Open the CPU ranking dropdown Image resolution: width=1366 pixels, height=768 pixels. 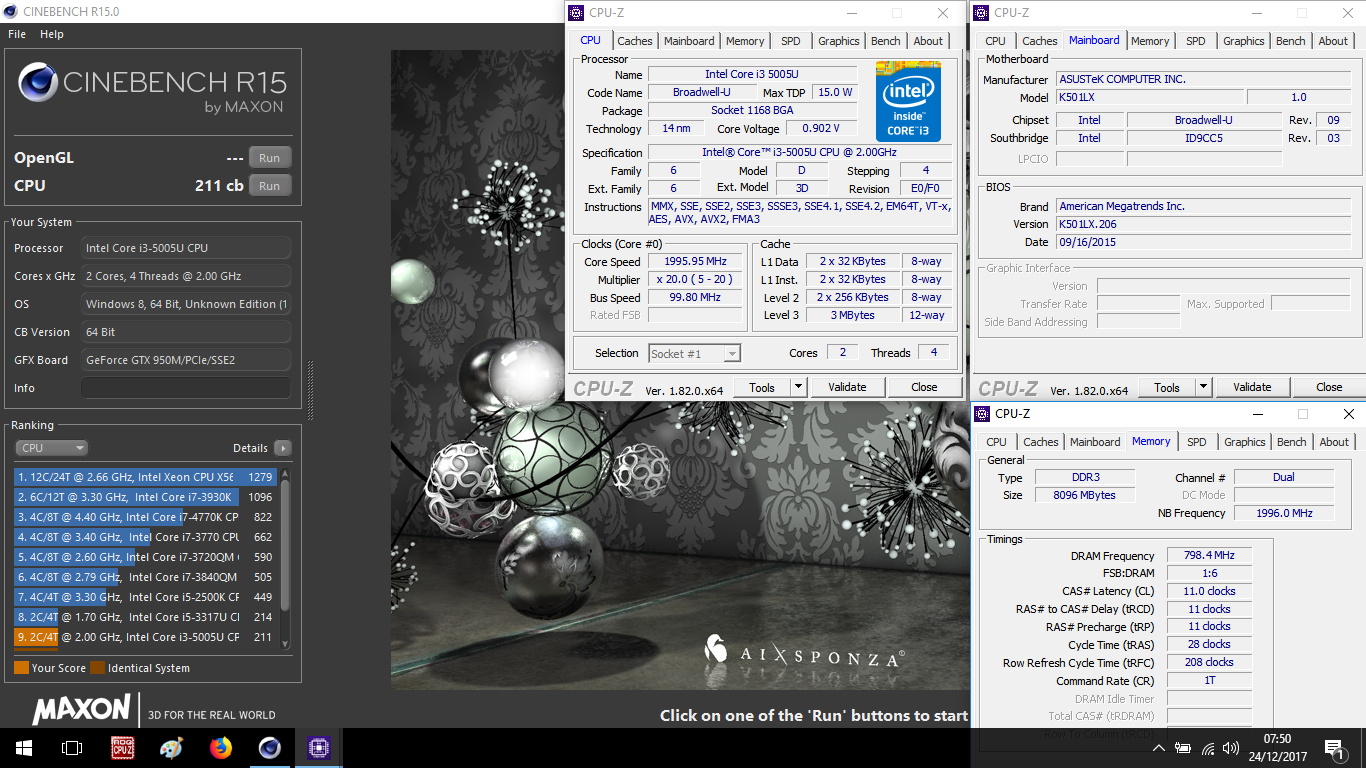tap(52, 448)
